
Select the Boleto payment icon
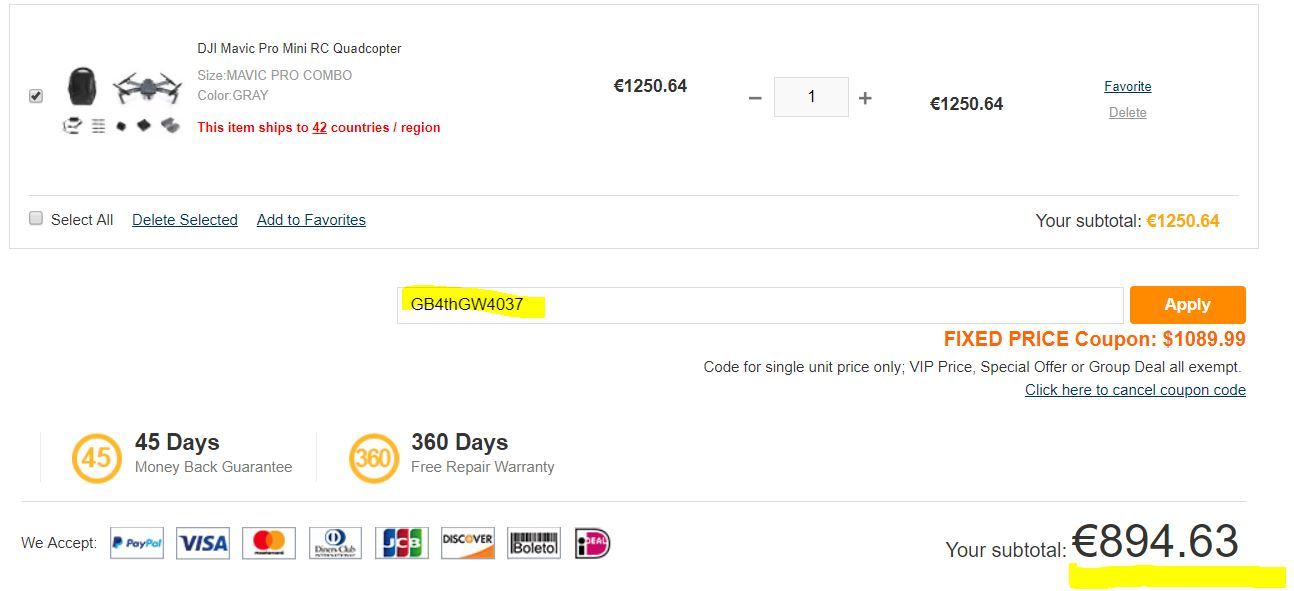tap(534, 543)
